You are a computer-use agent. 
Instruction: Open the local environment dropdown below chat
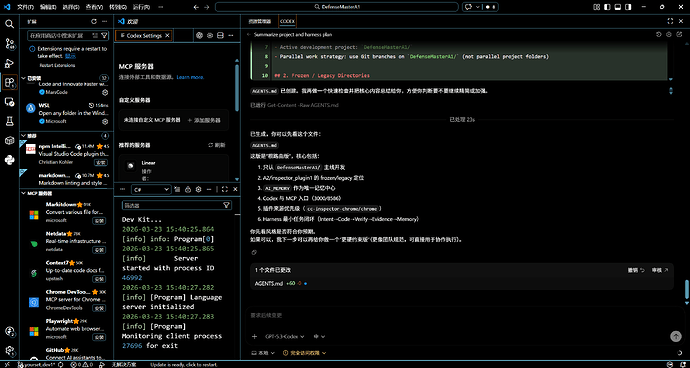coord(263,353)
